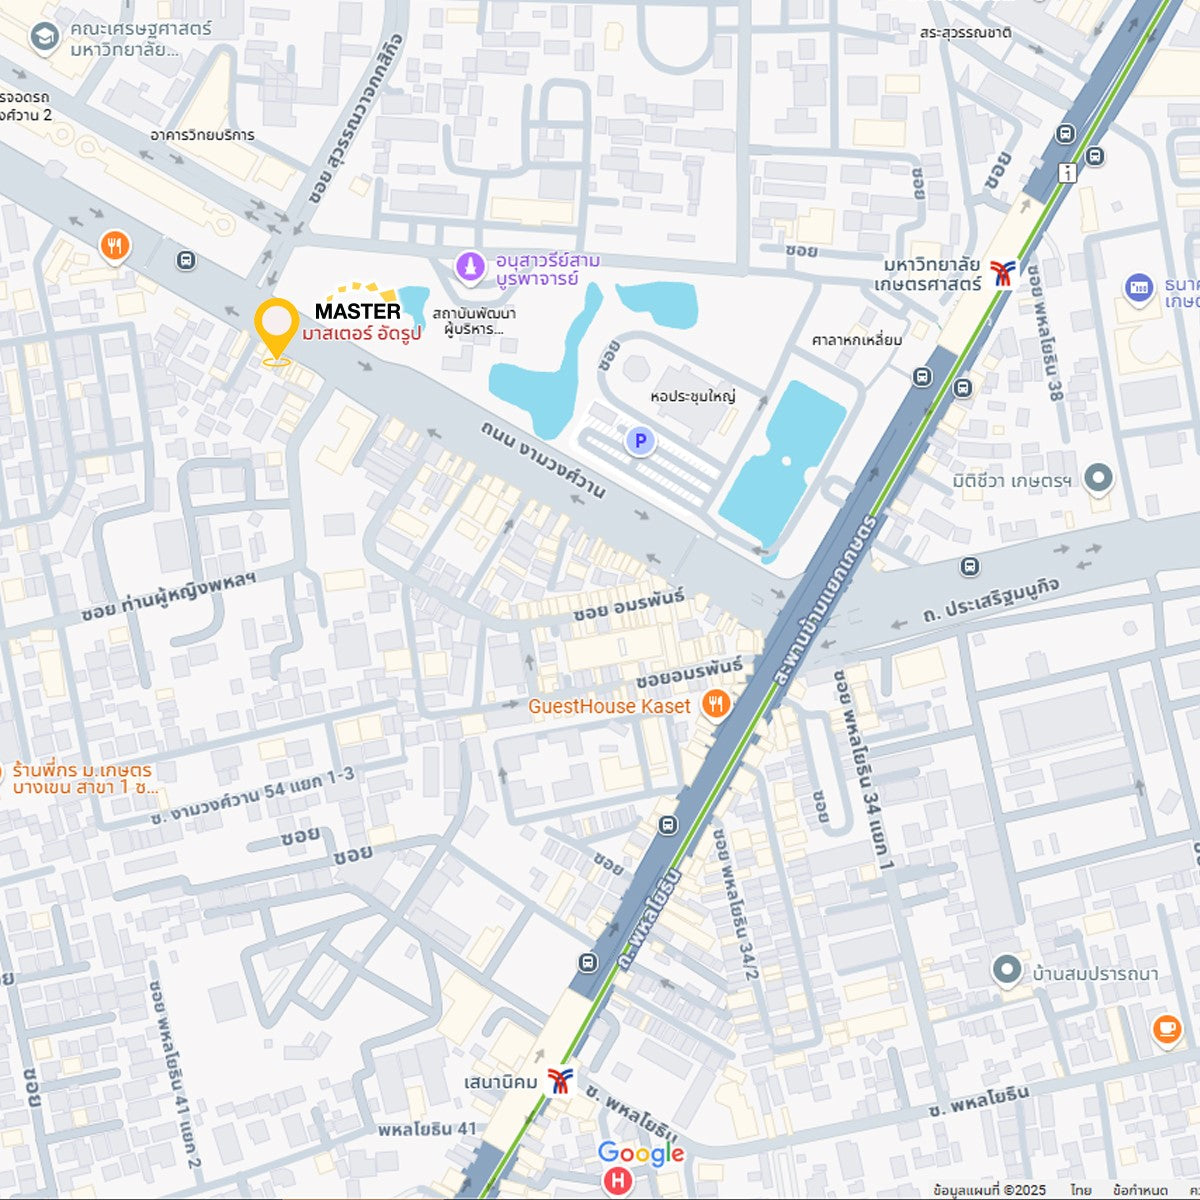
Task: Click the orange coffee cup cafe icon
Action: coord(1166,1028)
